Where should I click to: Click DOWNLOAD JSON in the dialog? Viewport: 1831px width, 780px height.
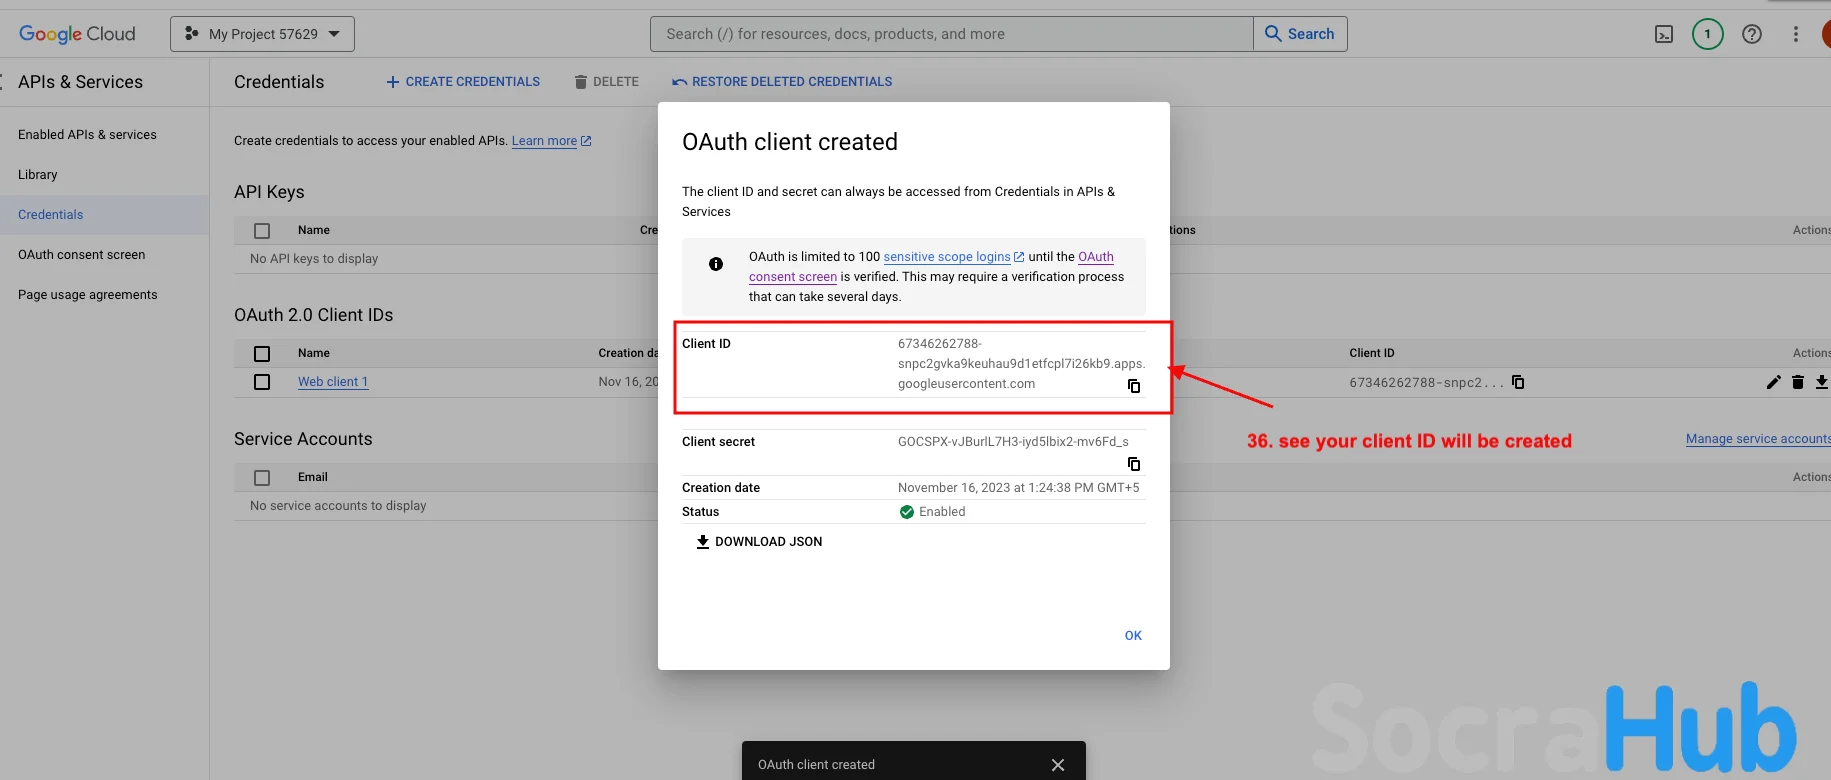pos(759,542)
